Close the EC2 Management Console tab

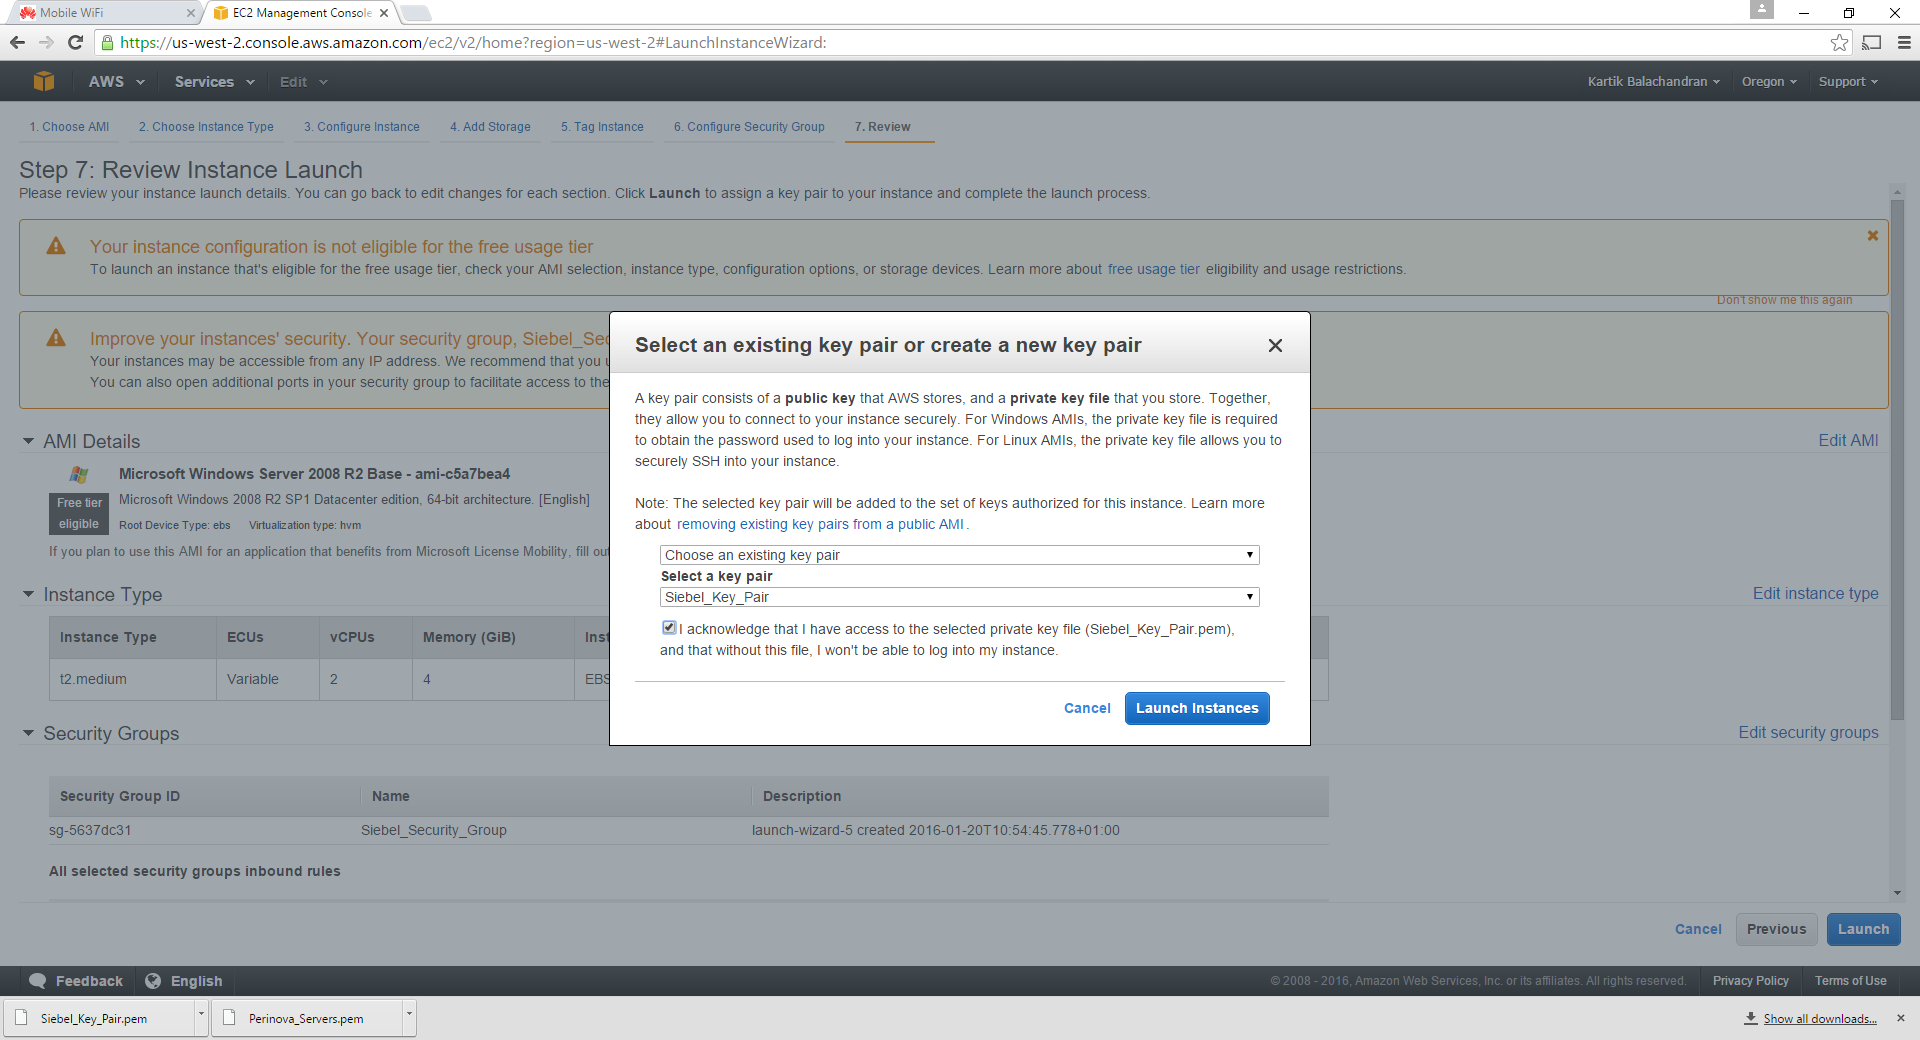coord(384,13)
